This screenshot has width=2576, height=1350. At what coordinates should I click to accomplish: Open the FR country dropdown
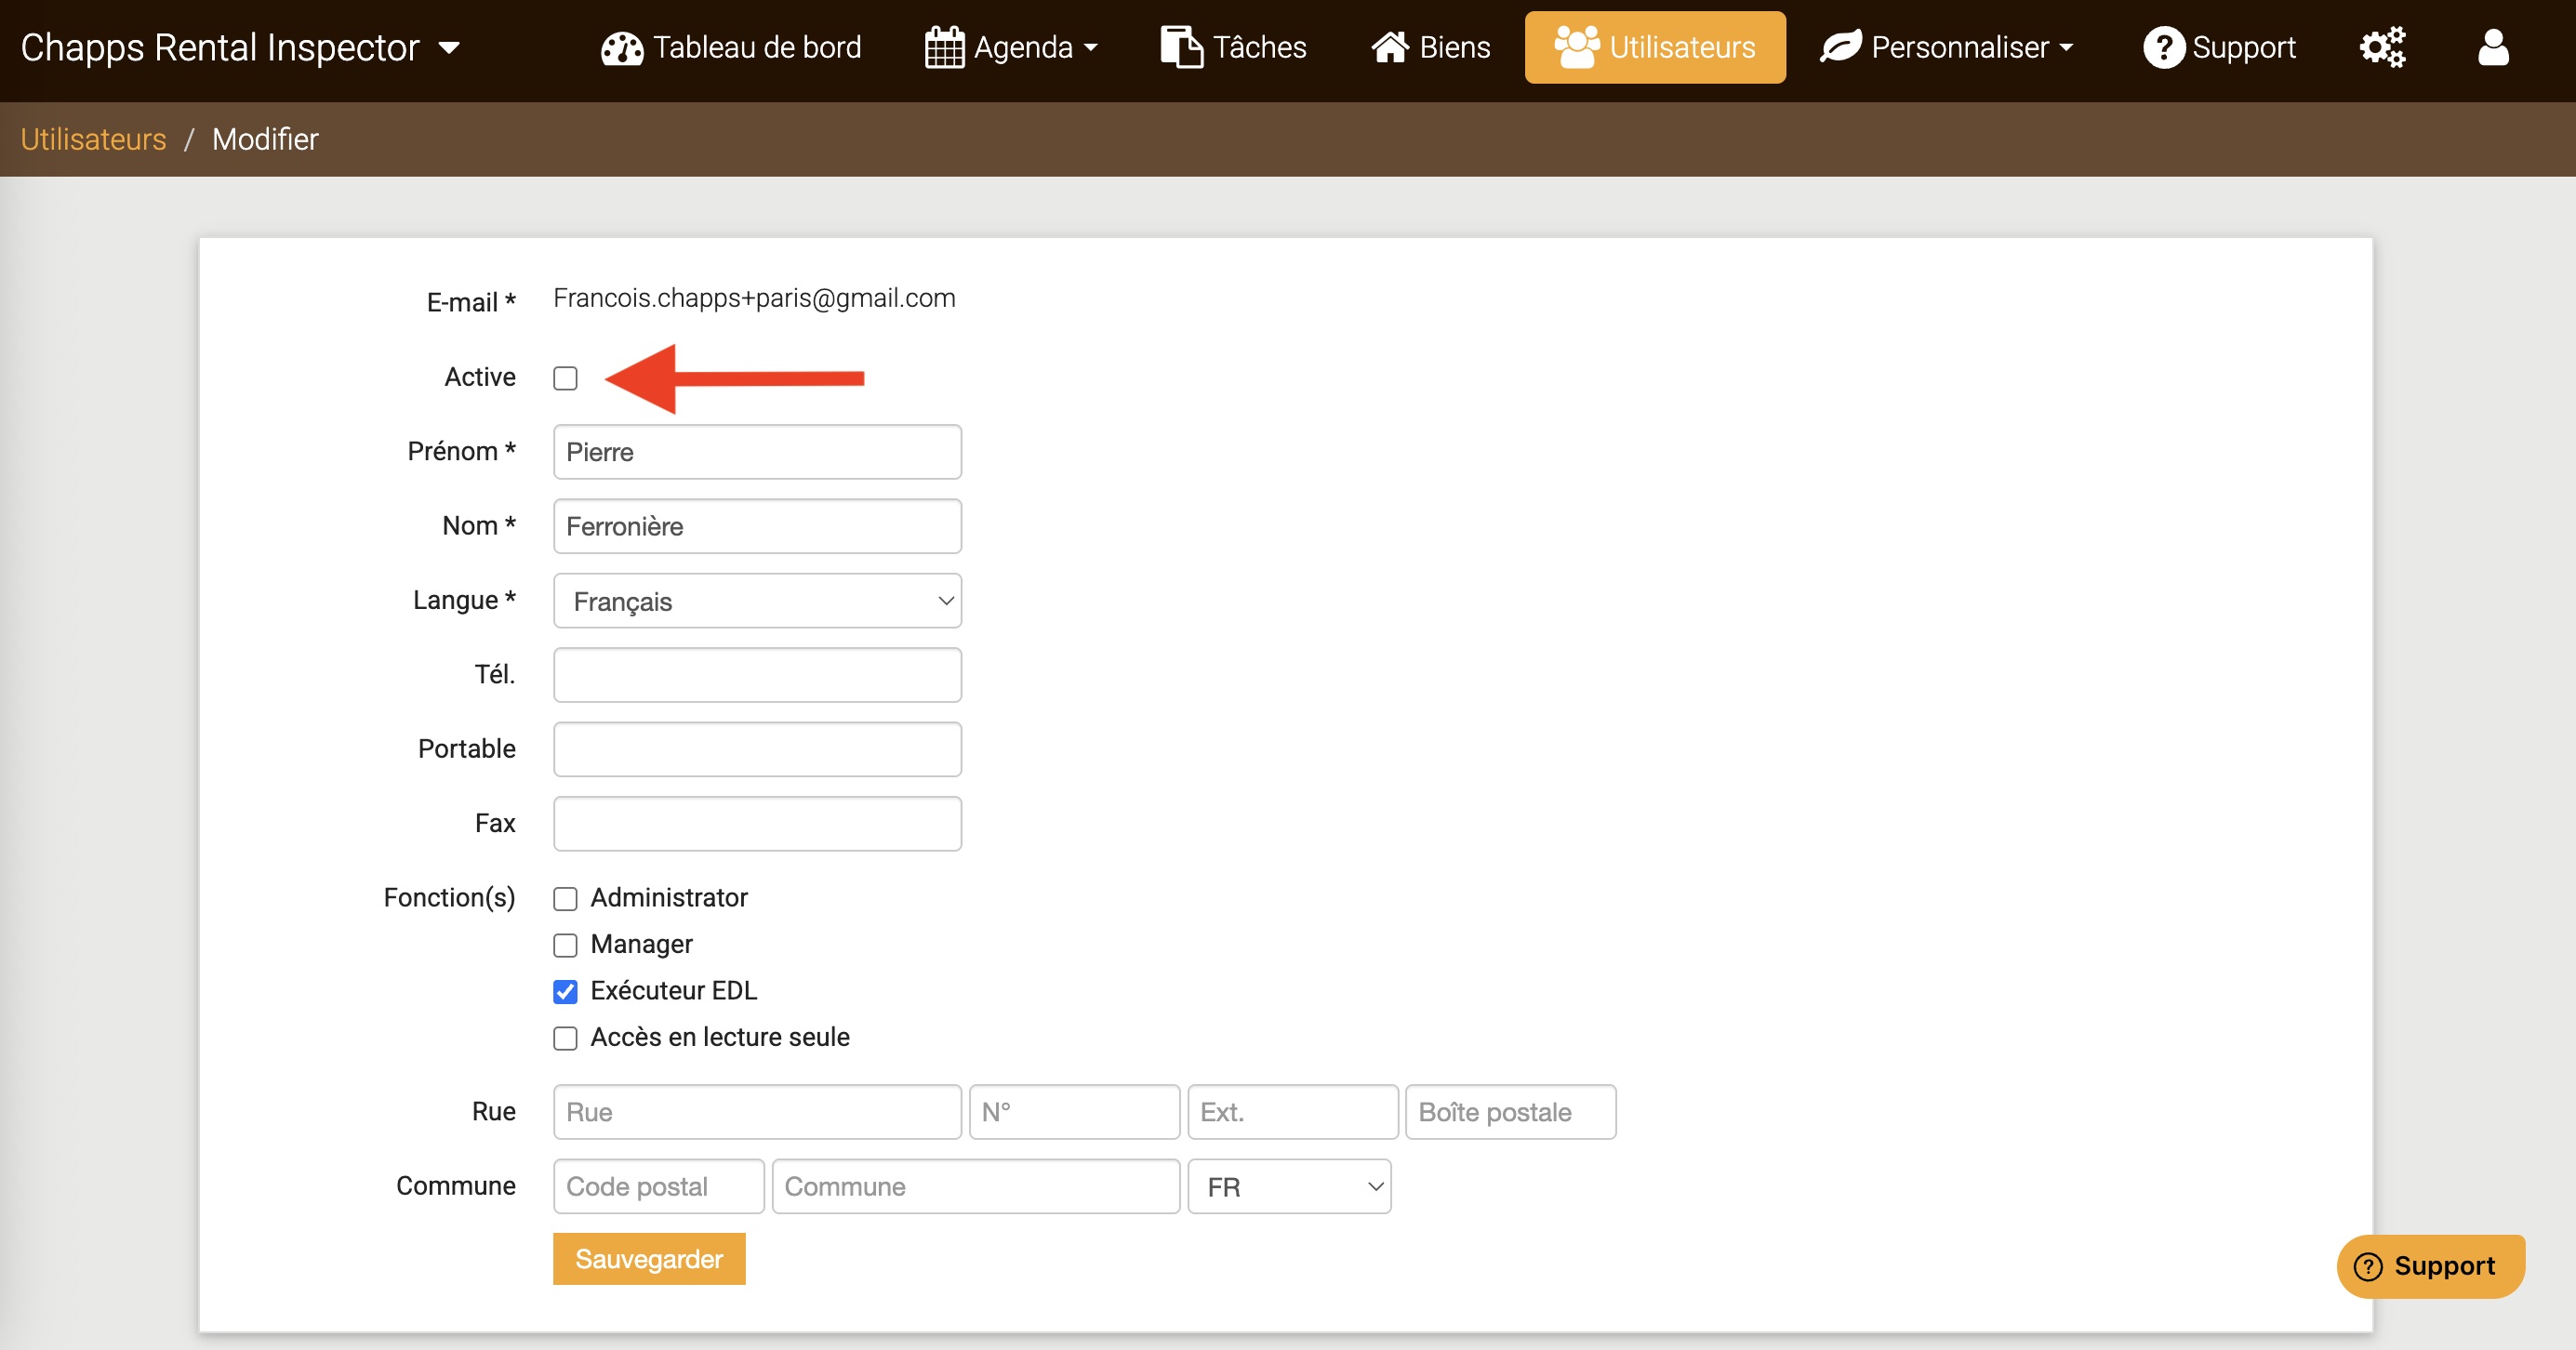click(1289, 1187)
